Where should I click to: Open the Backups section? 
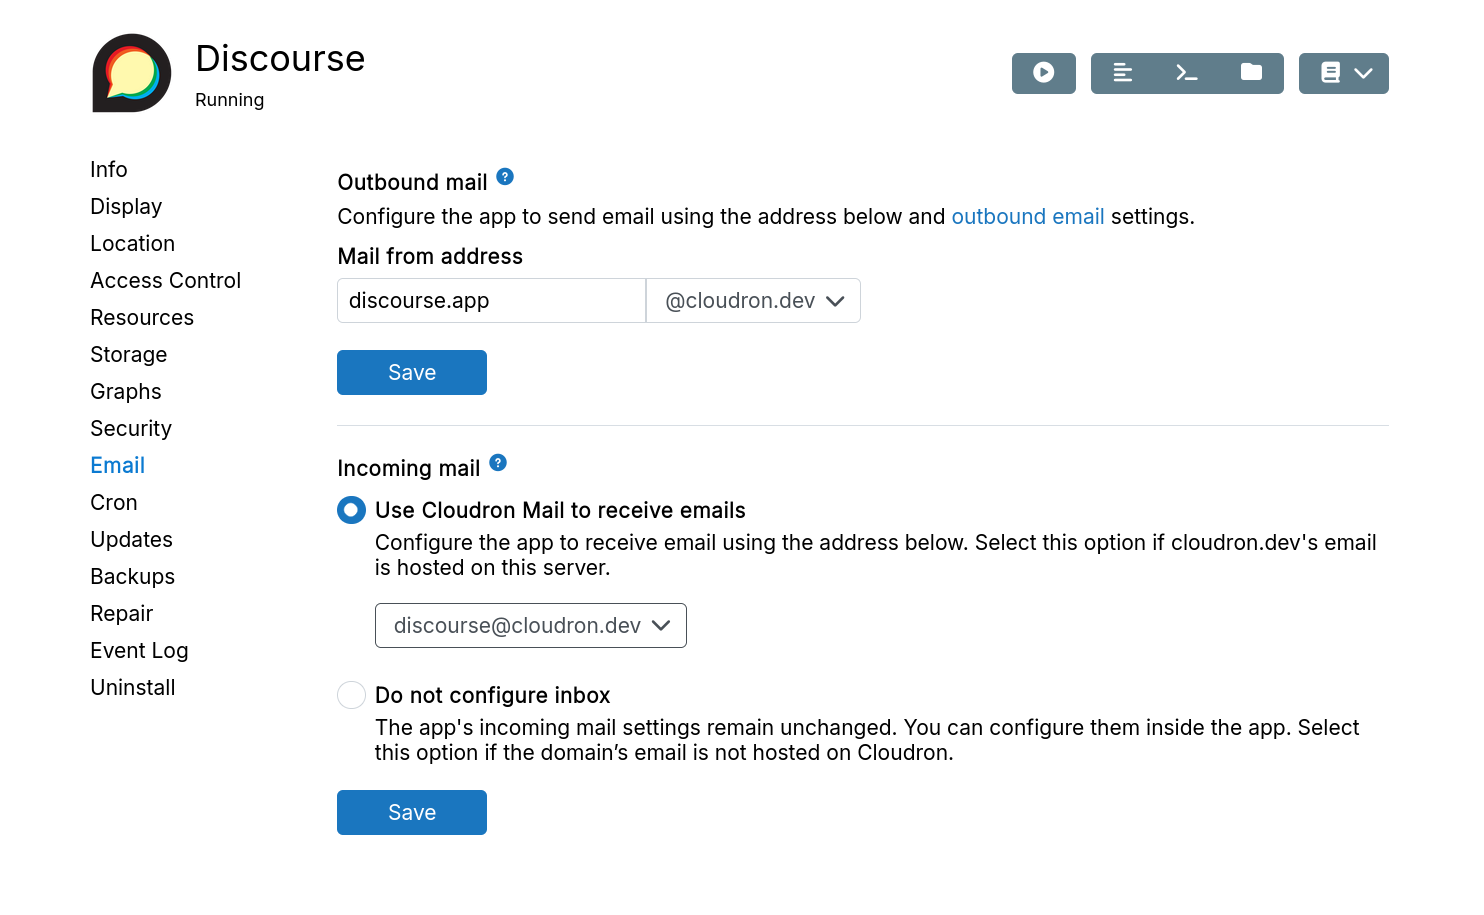[x=132, y=577]
